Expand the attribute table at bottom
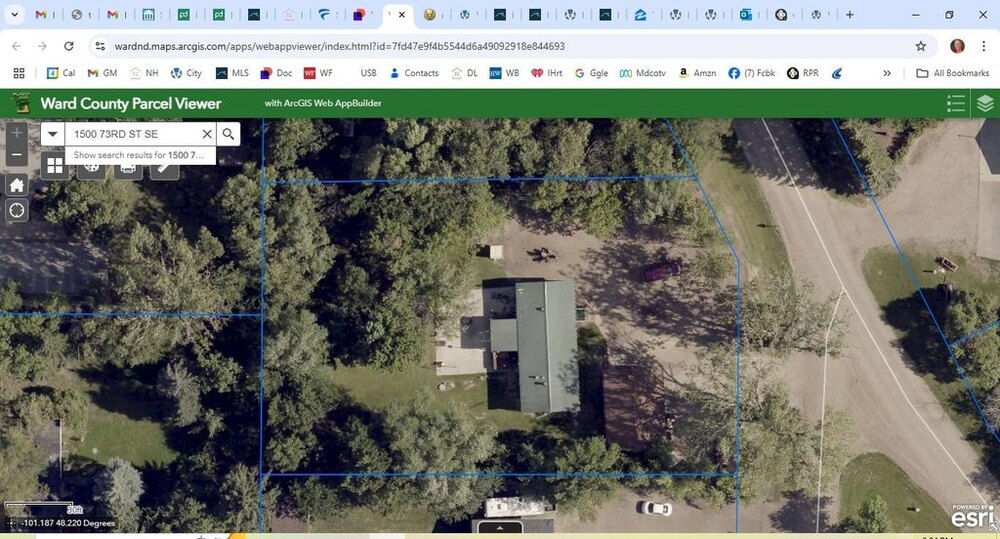Screen dimensions: 1000x539 coord(500,528)
